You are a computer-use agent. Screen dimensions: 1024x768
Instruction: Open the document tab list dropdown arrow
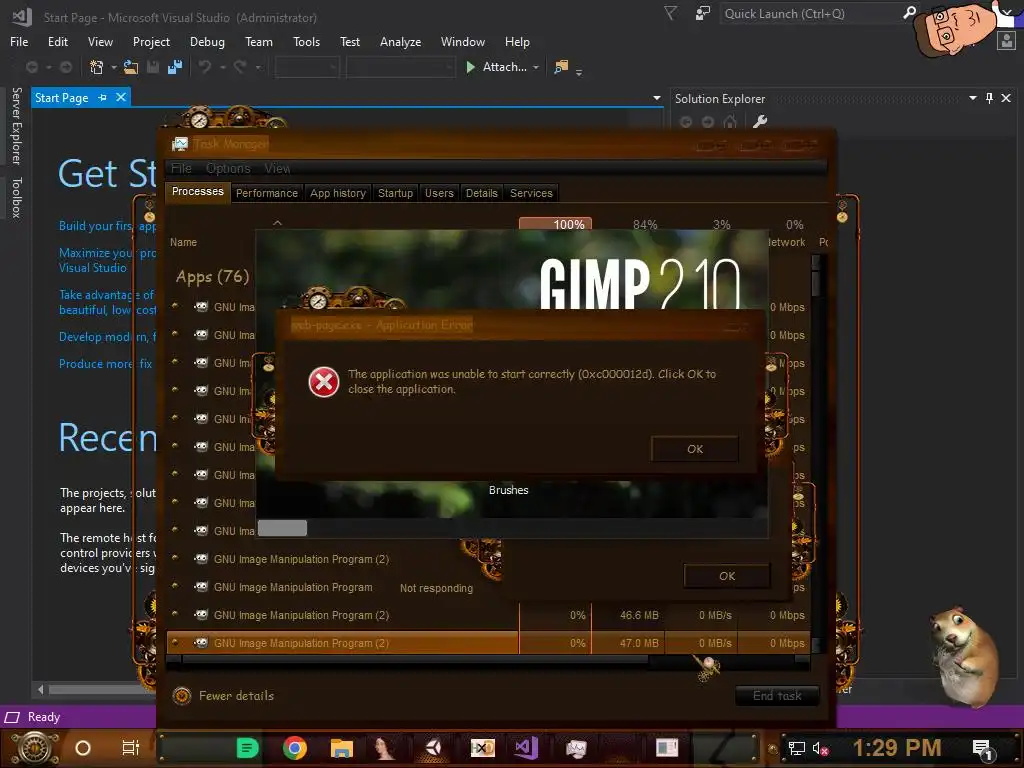click(657, 98)
